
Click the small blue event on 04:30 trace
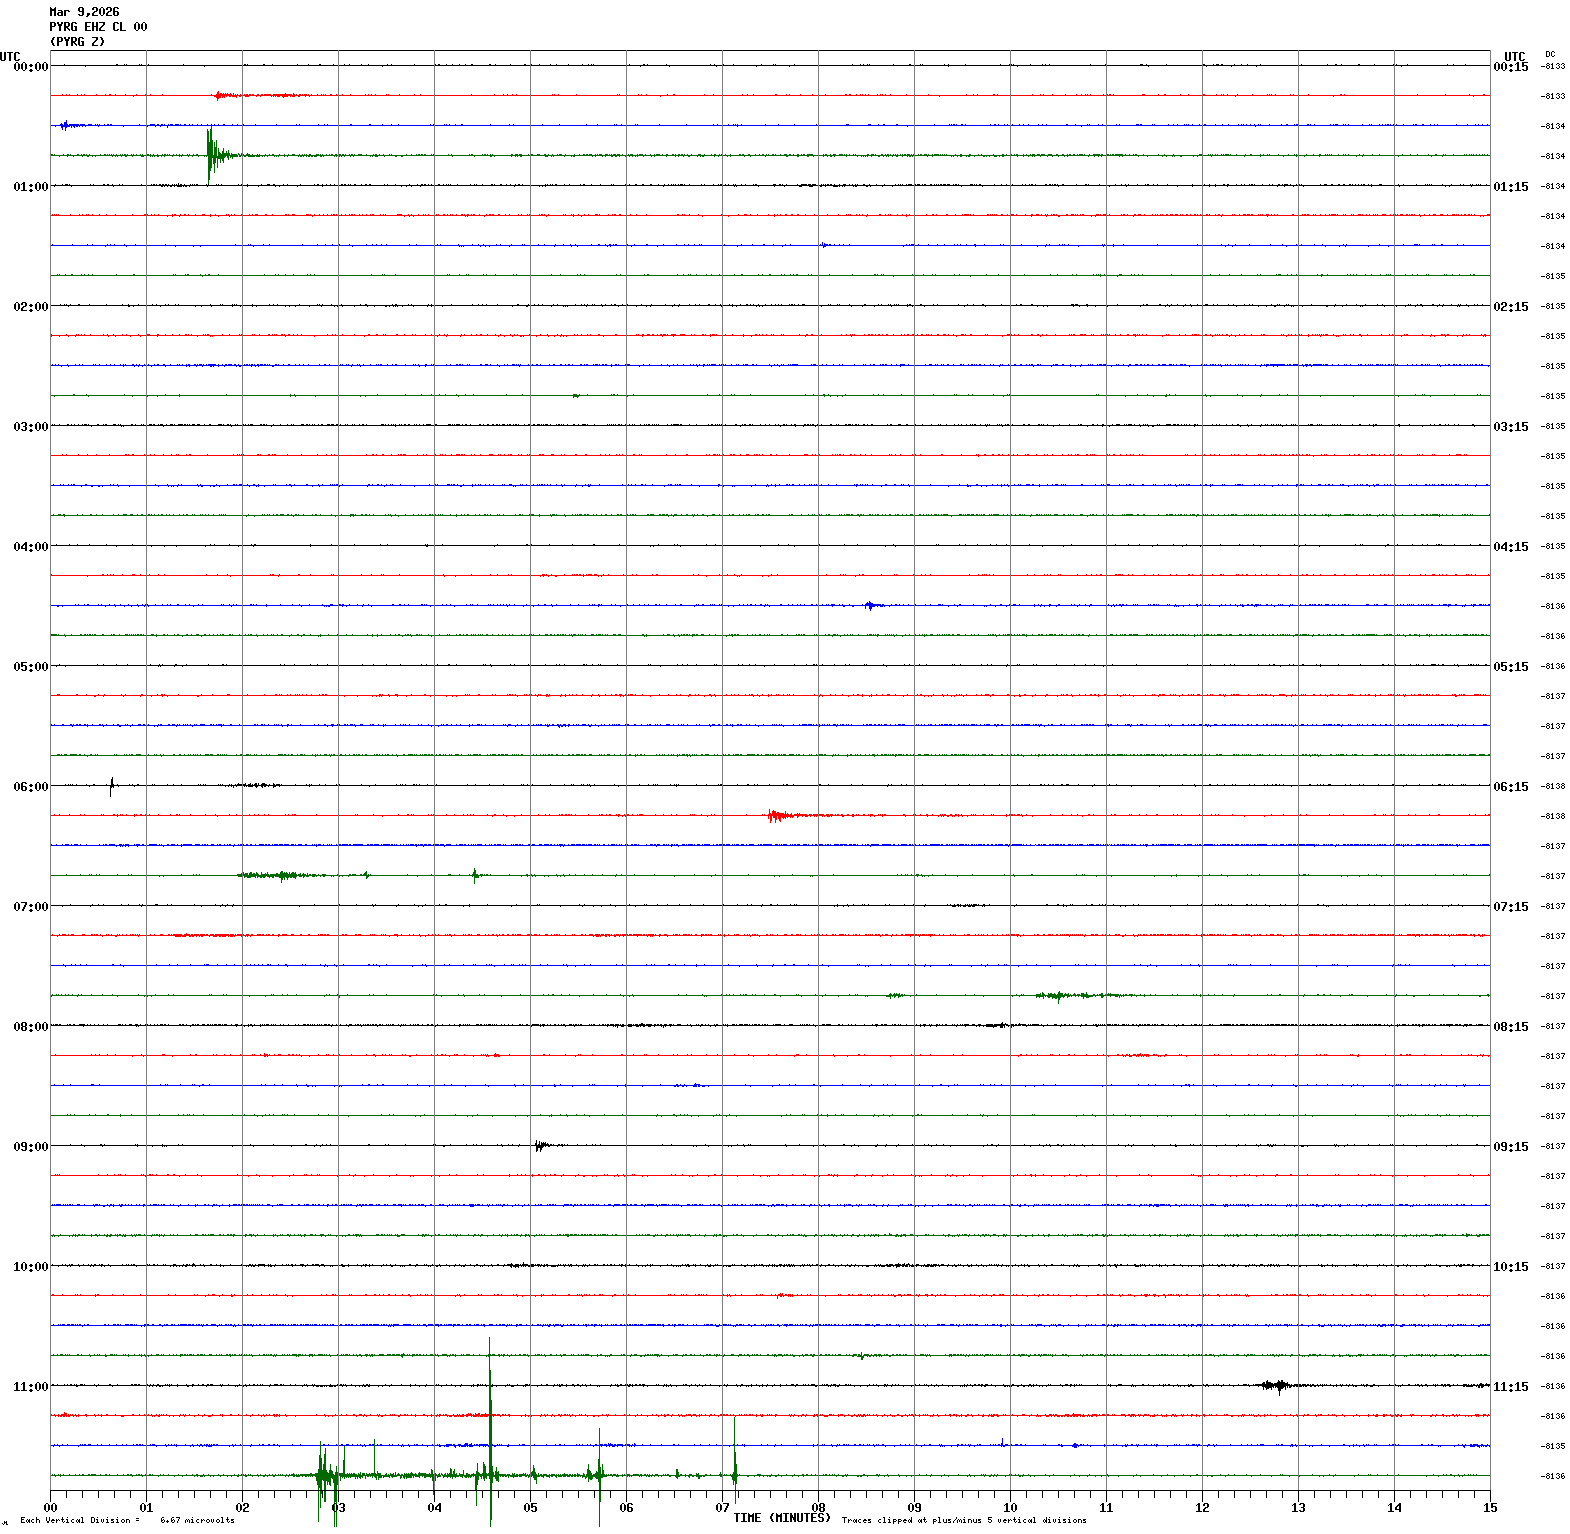click(870, 605)
